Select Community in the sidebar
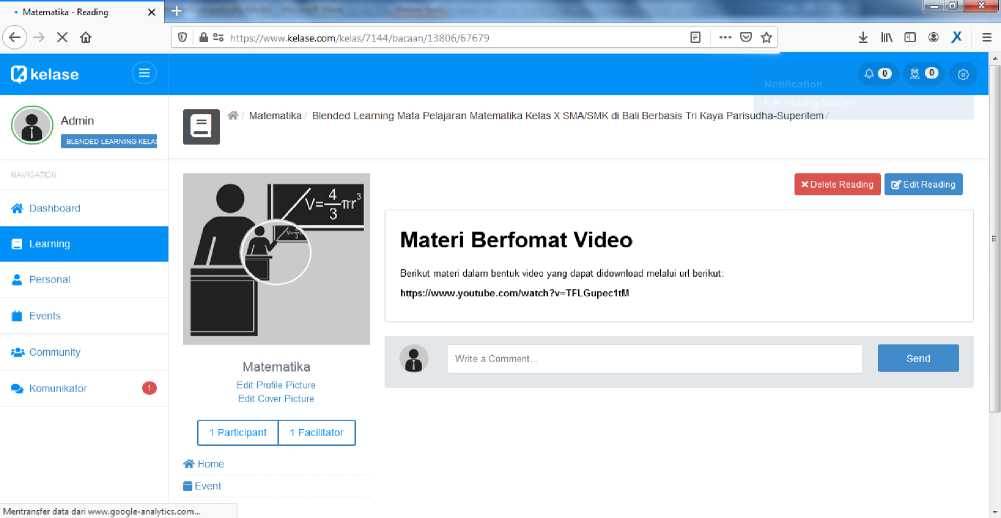1001x518 pixels. [x=54, y=352]
